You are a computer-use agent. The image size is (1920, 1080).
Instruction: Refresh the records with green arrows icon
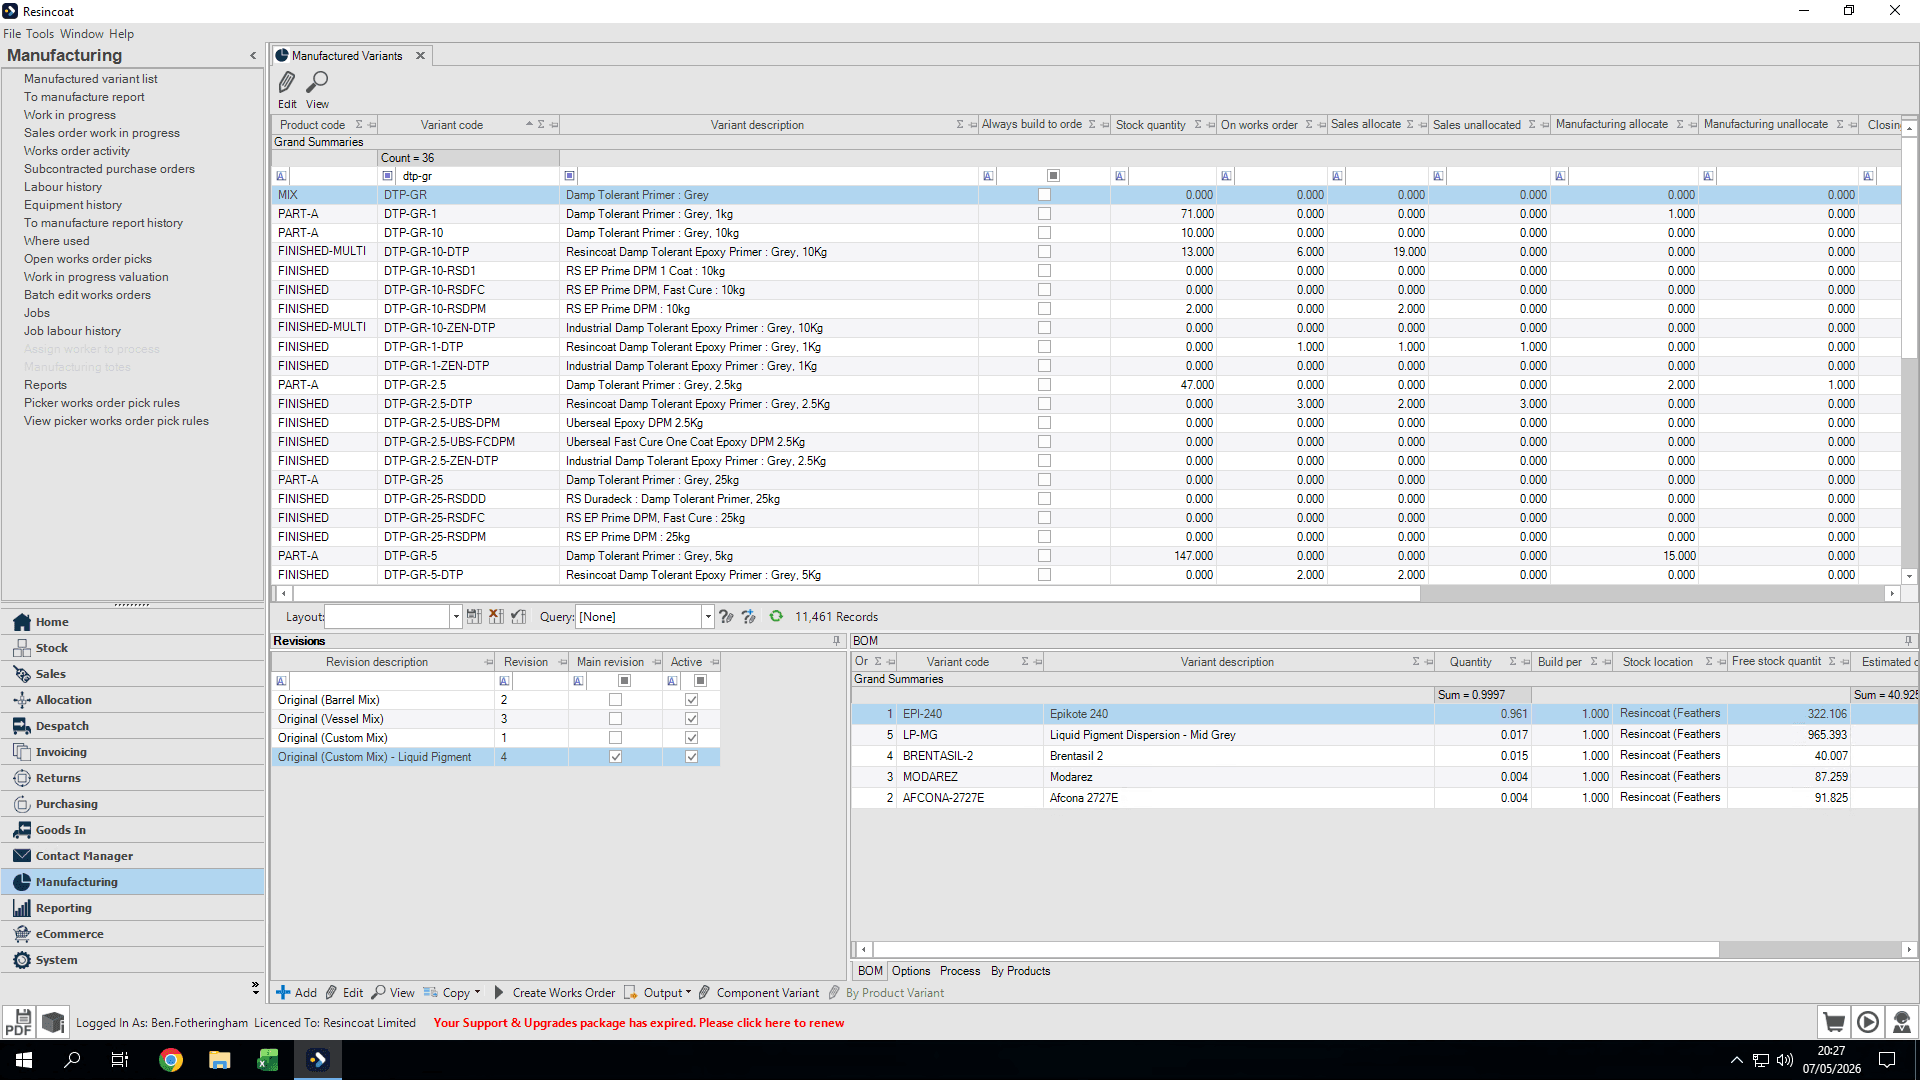tap(776, 617)
